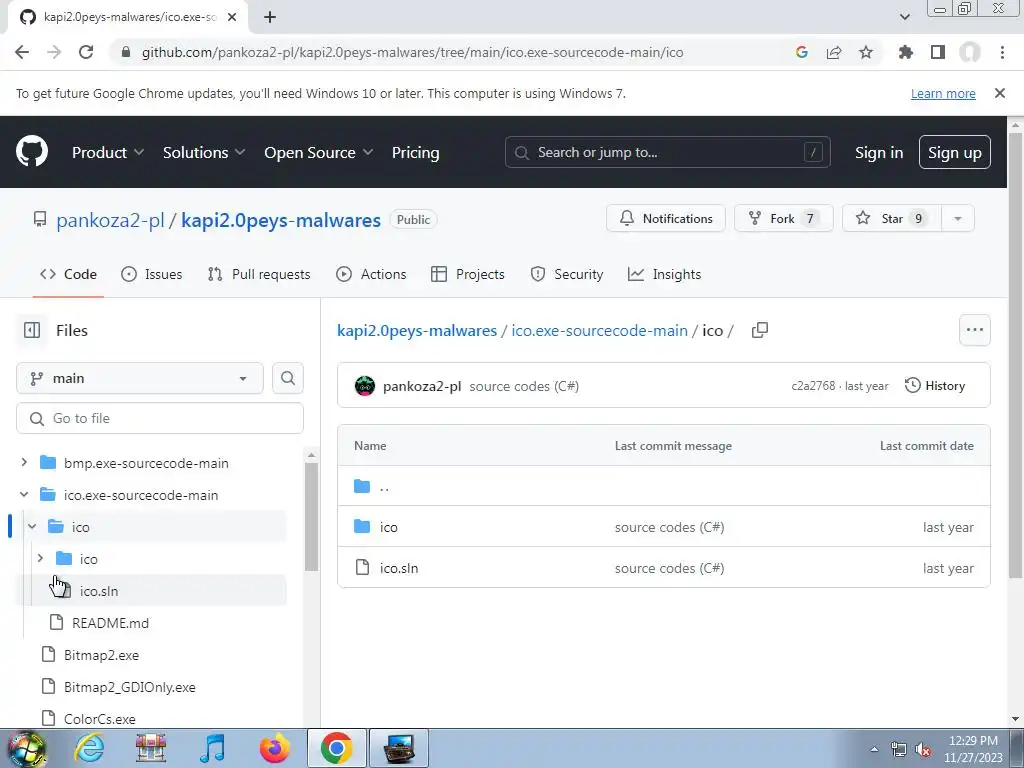1024x768 pixels.
Task: Open the Security tab
Action: coord(567,274)
